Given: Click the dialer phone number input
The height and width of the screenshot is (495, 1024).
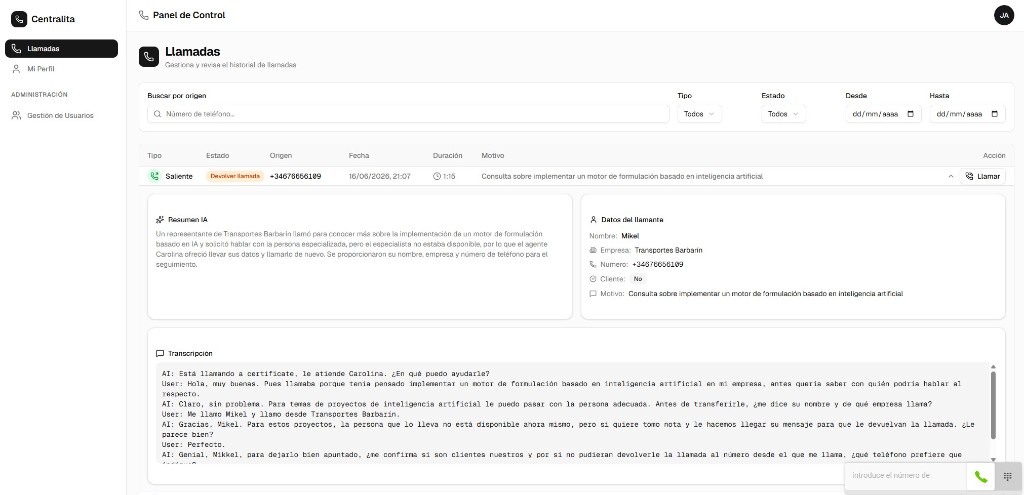Looking at the screenshot, I should point(905,476).
